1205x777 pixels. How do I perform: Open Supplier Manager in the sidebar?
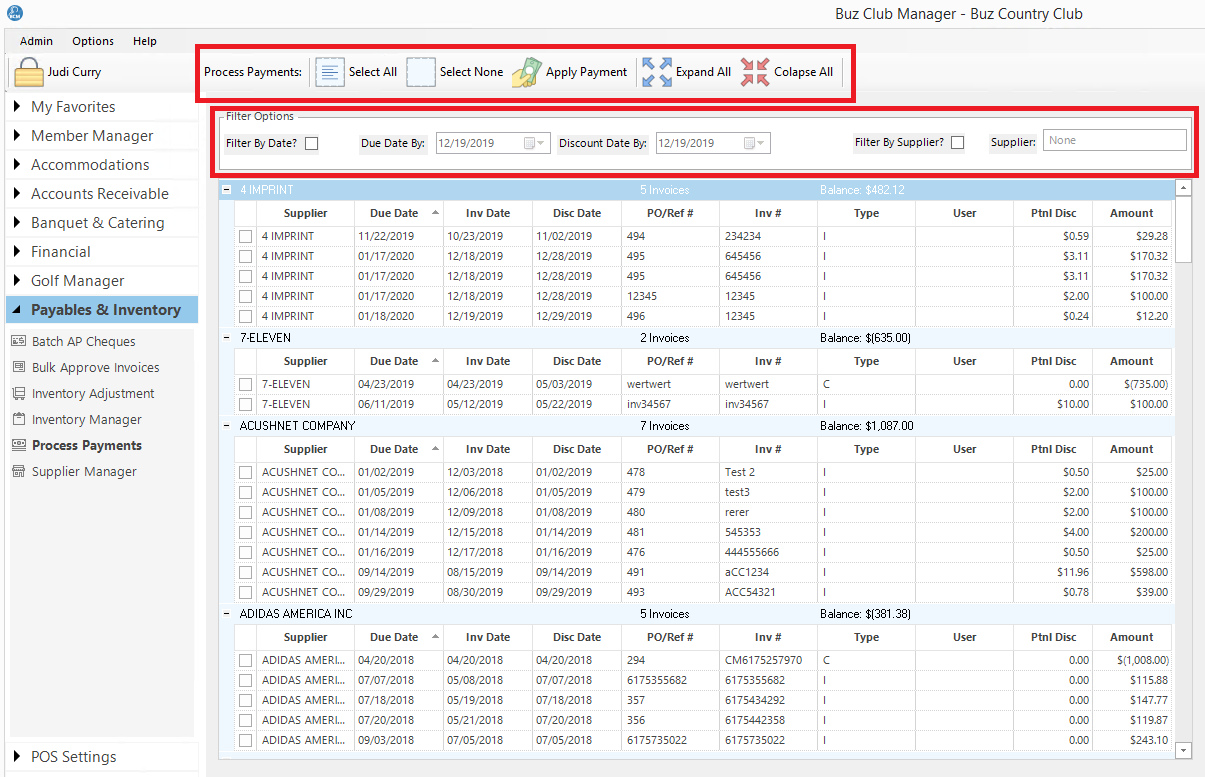[84, 472]
